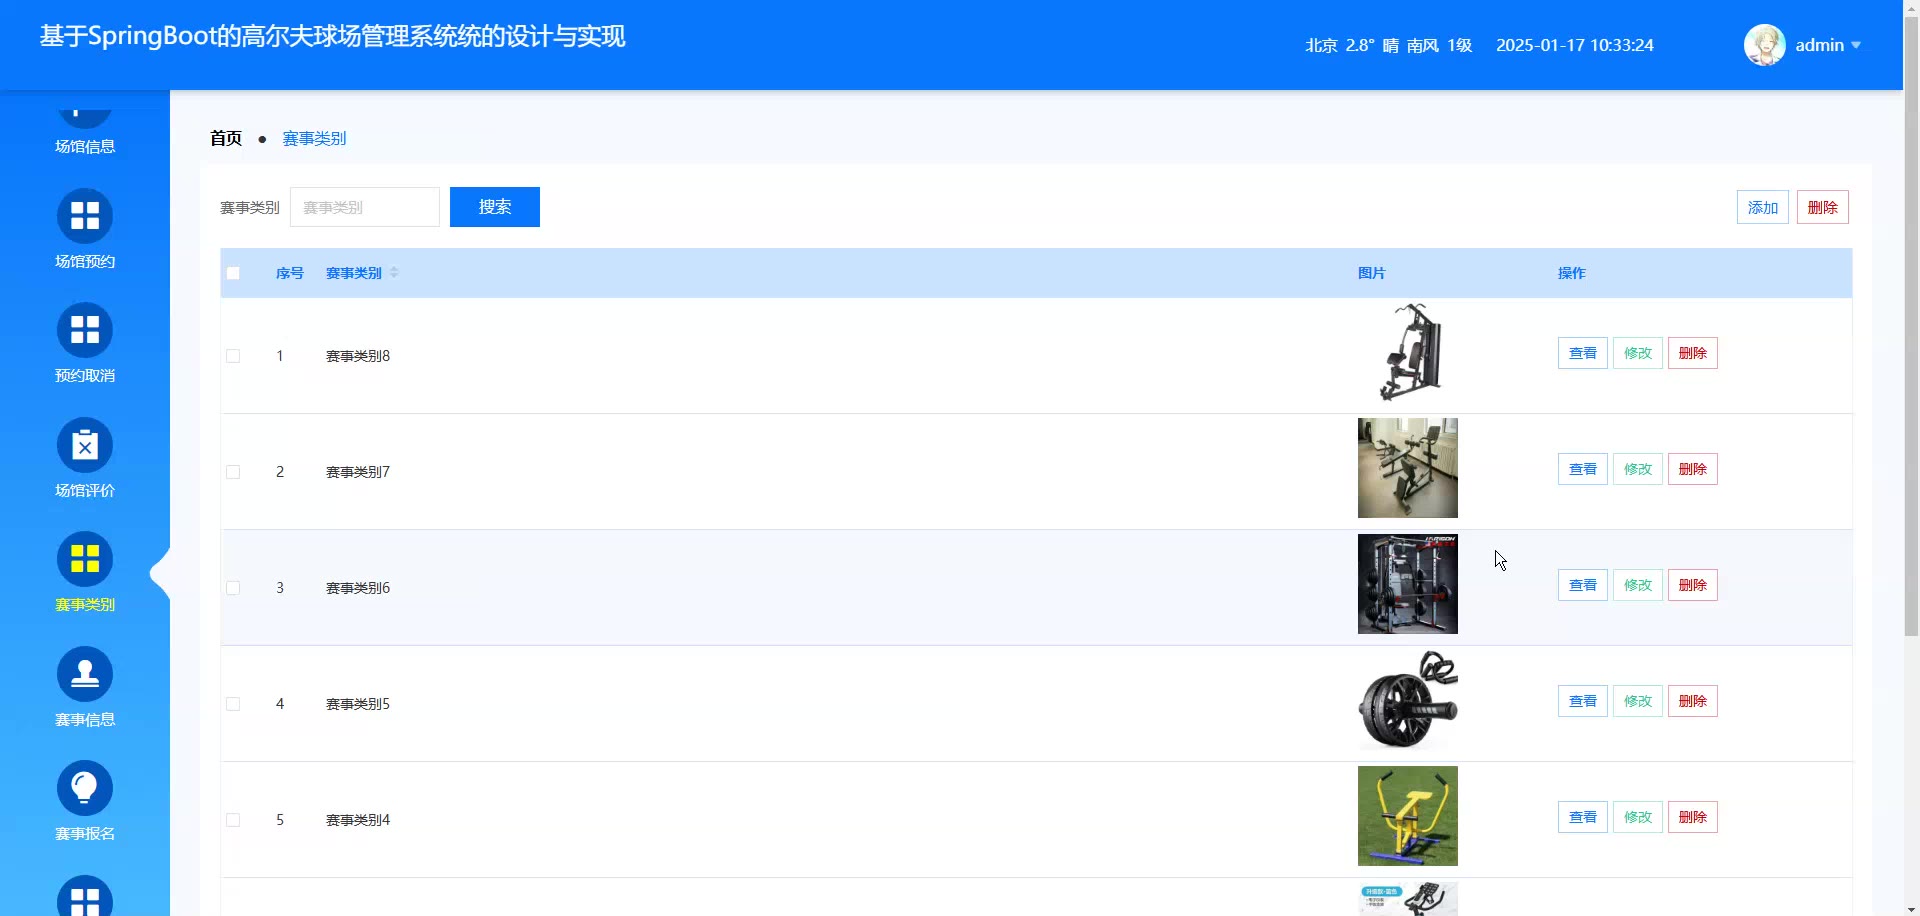
Task: Click 赛事类别 breadcrumb link
Action: pyautogui.click(x=315, y=138)
